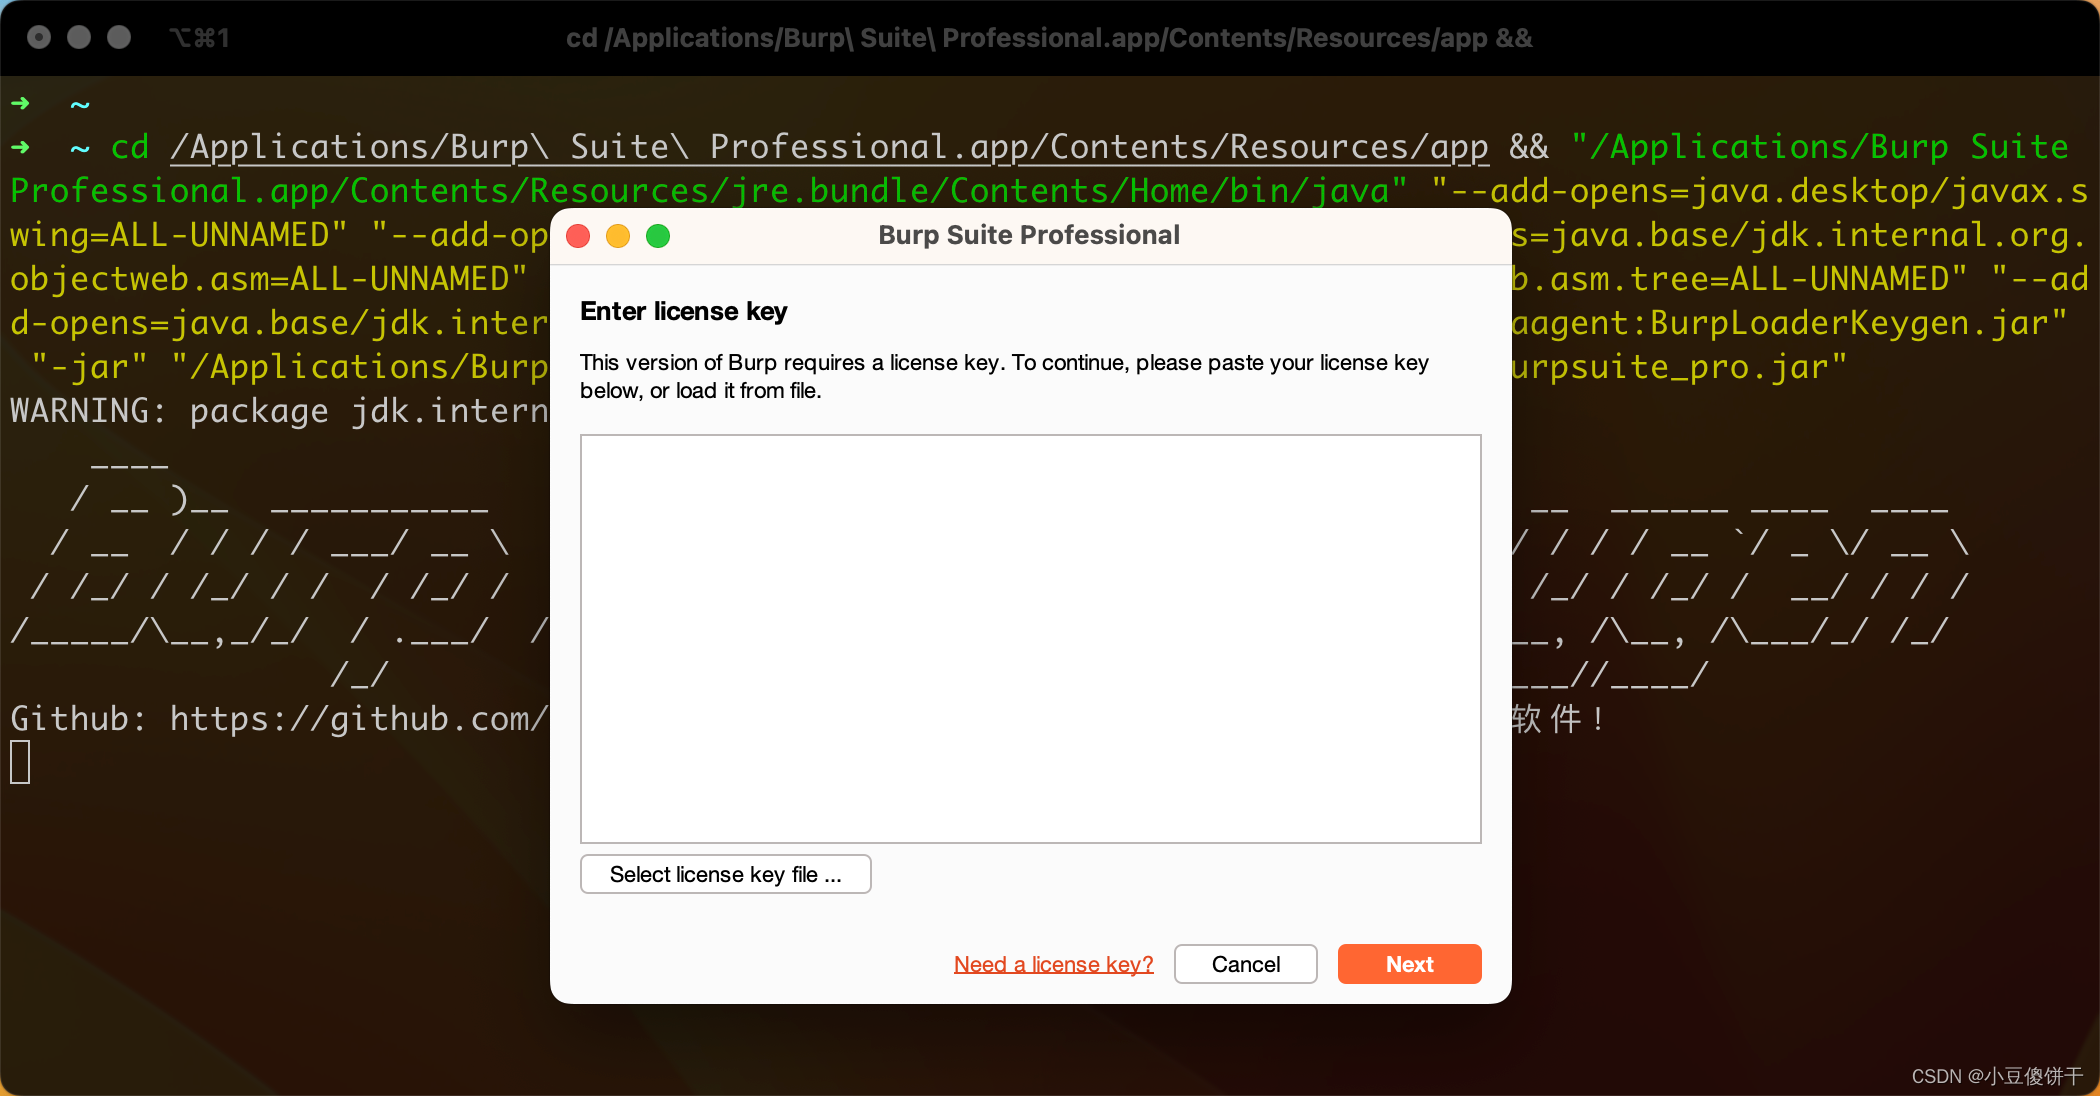
Task: Click the underlined /Applications path in terminal
Action: [x=828, y=147]
